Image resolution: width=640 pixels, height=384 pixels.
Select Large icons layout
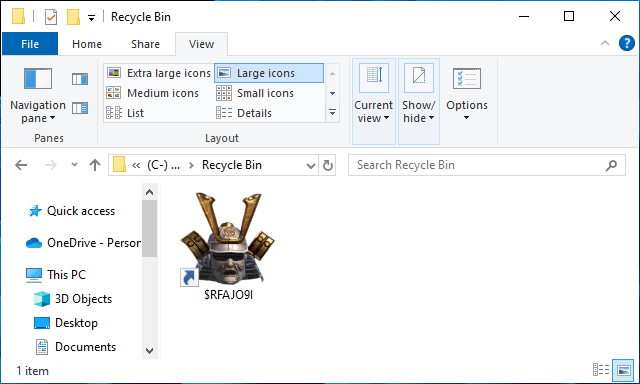(269, 73)
